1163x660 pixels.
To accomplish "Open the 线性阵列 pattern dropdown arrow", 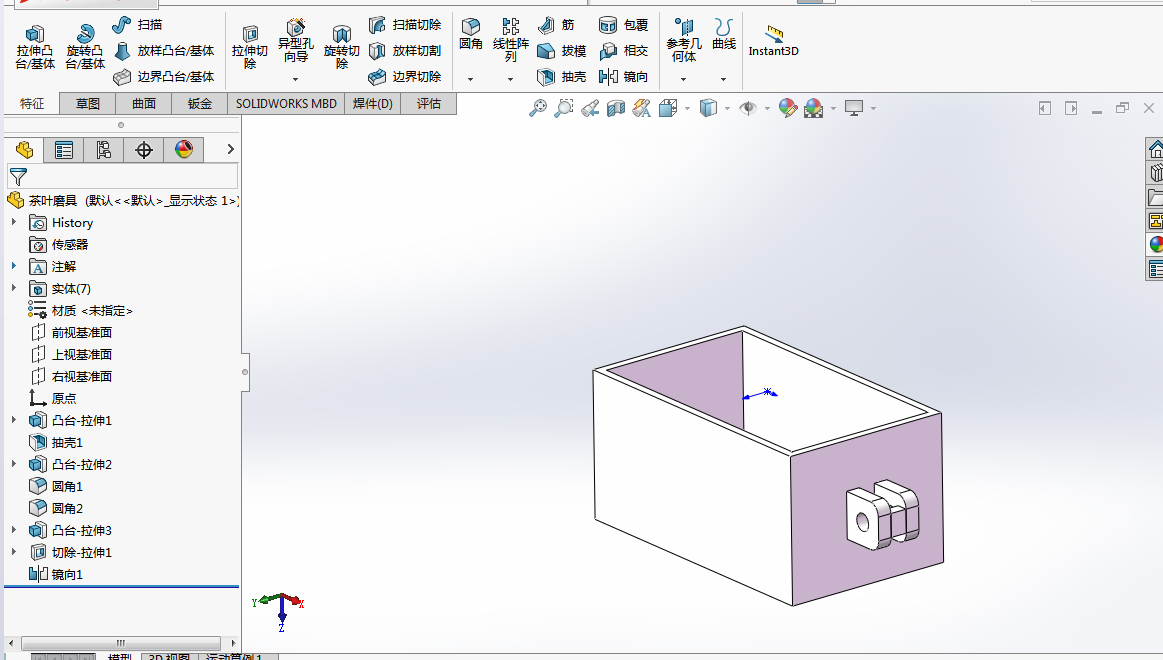I will 510,79.
